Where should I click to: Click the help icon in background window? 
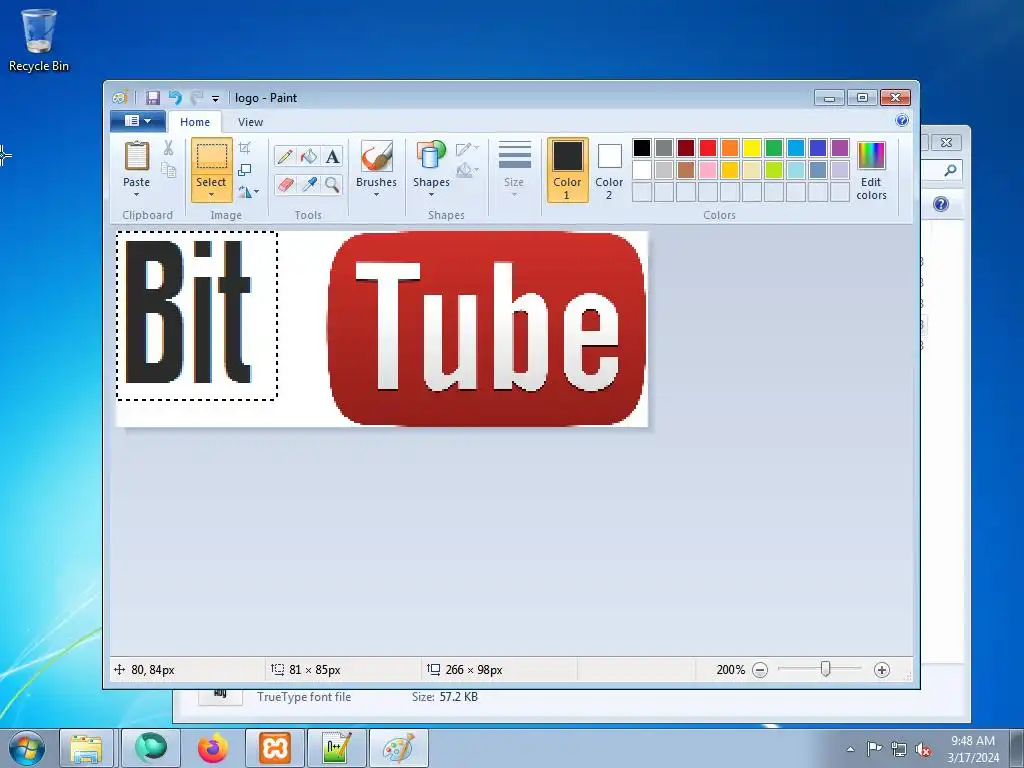pyautogui.click(x=940, y=204)
